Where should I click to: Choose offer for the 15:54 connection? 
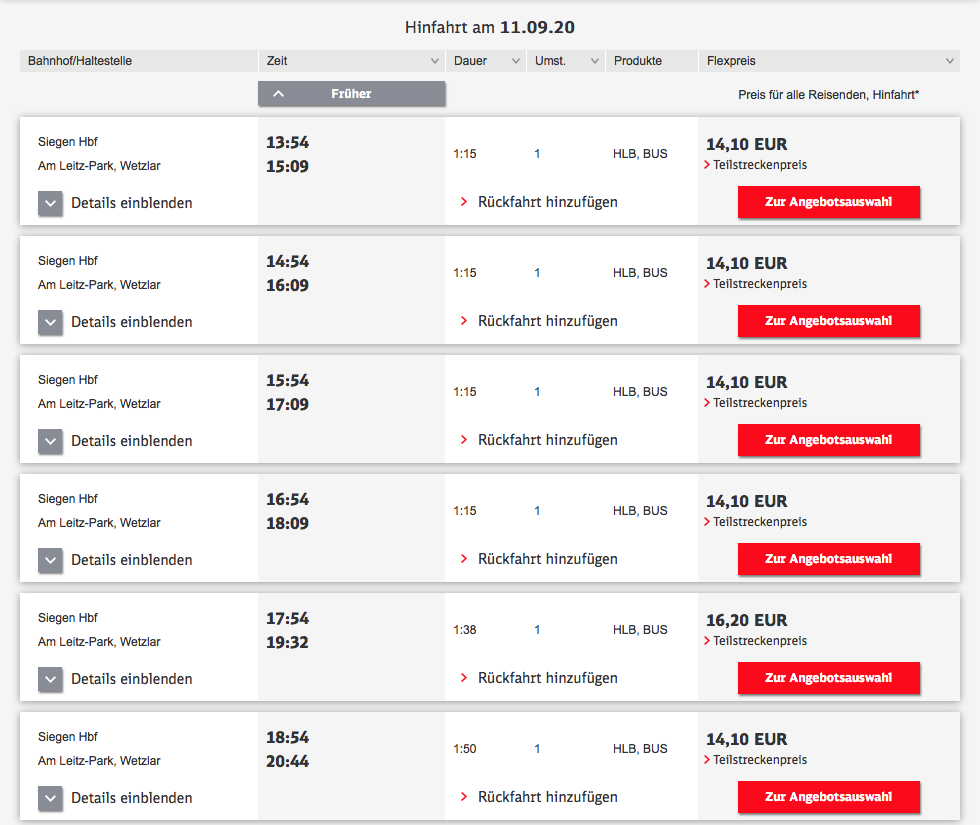(x=828, y=440)
